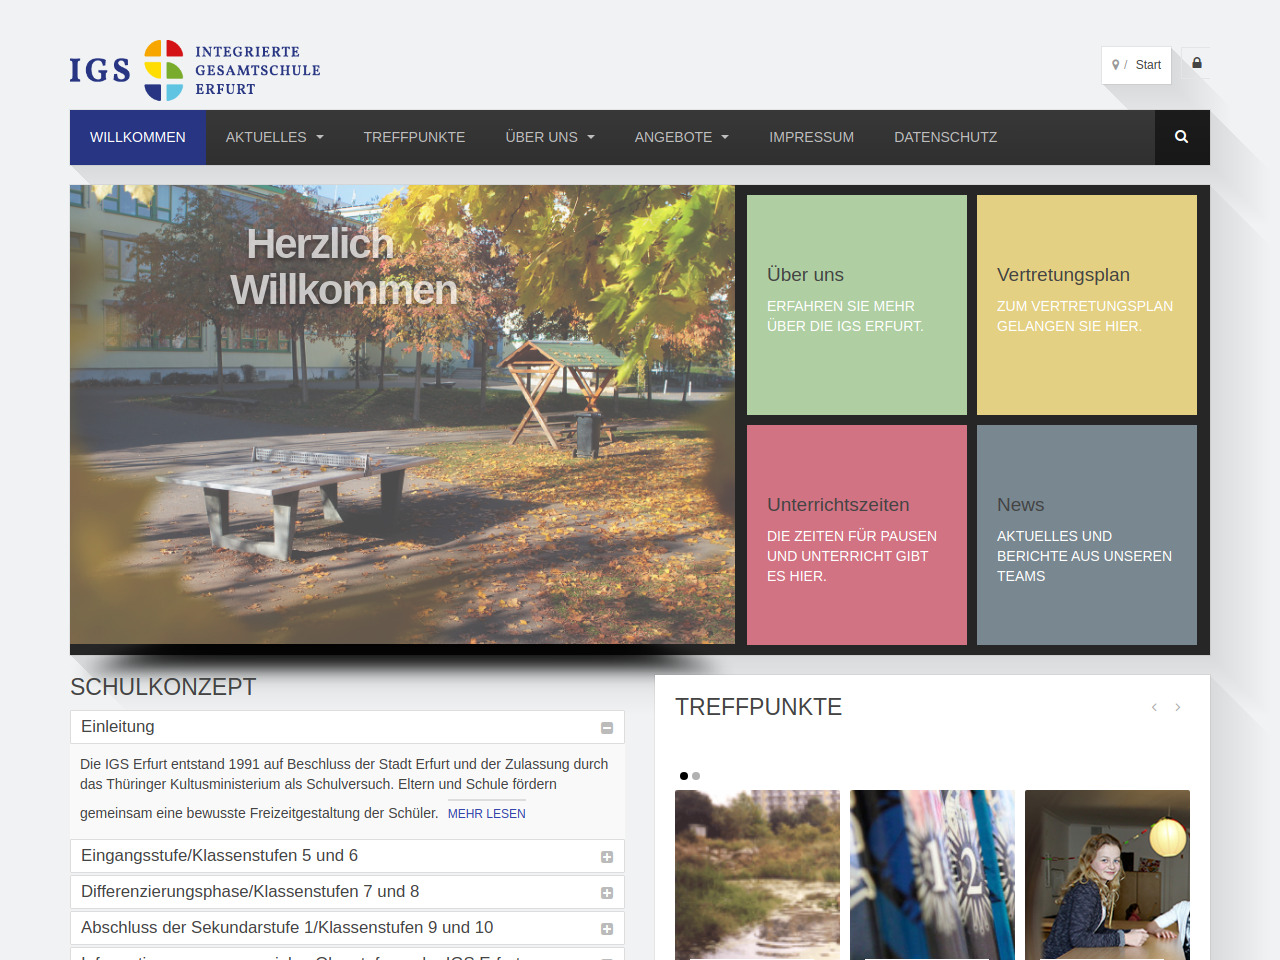The height and width of the screenshot is (960, 1280).
Task: Open the Über uns dropdown in navbar
Action: coord(549,137)
